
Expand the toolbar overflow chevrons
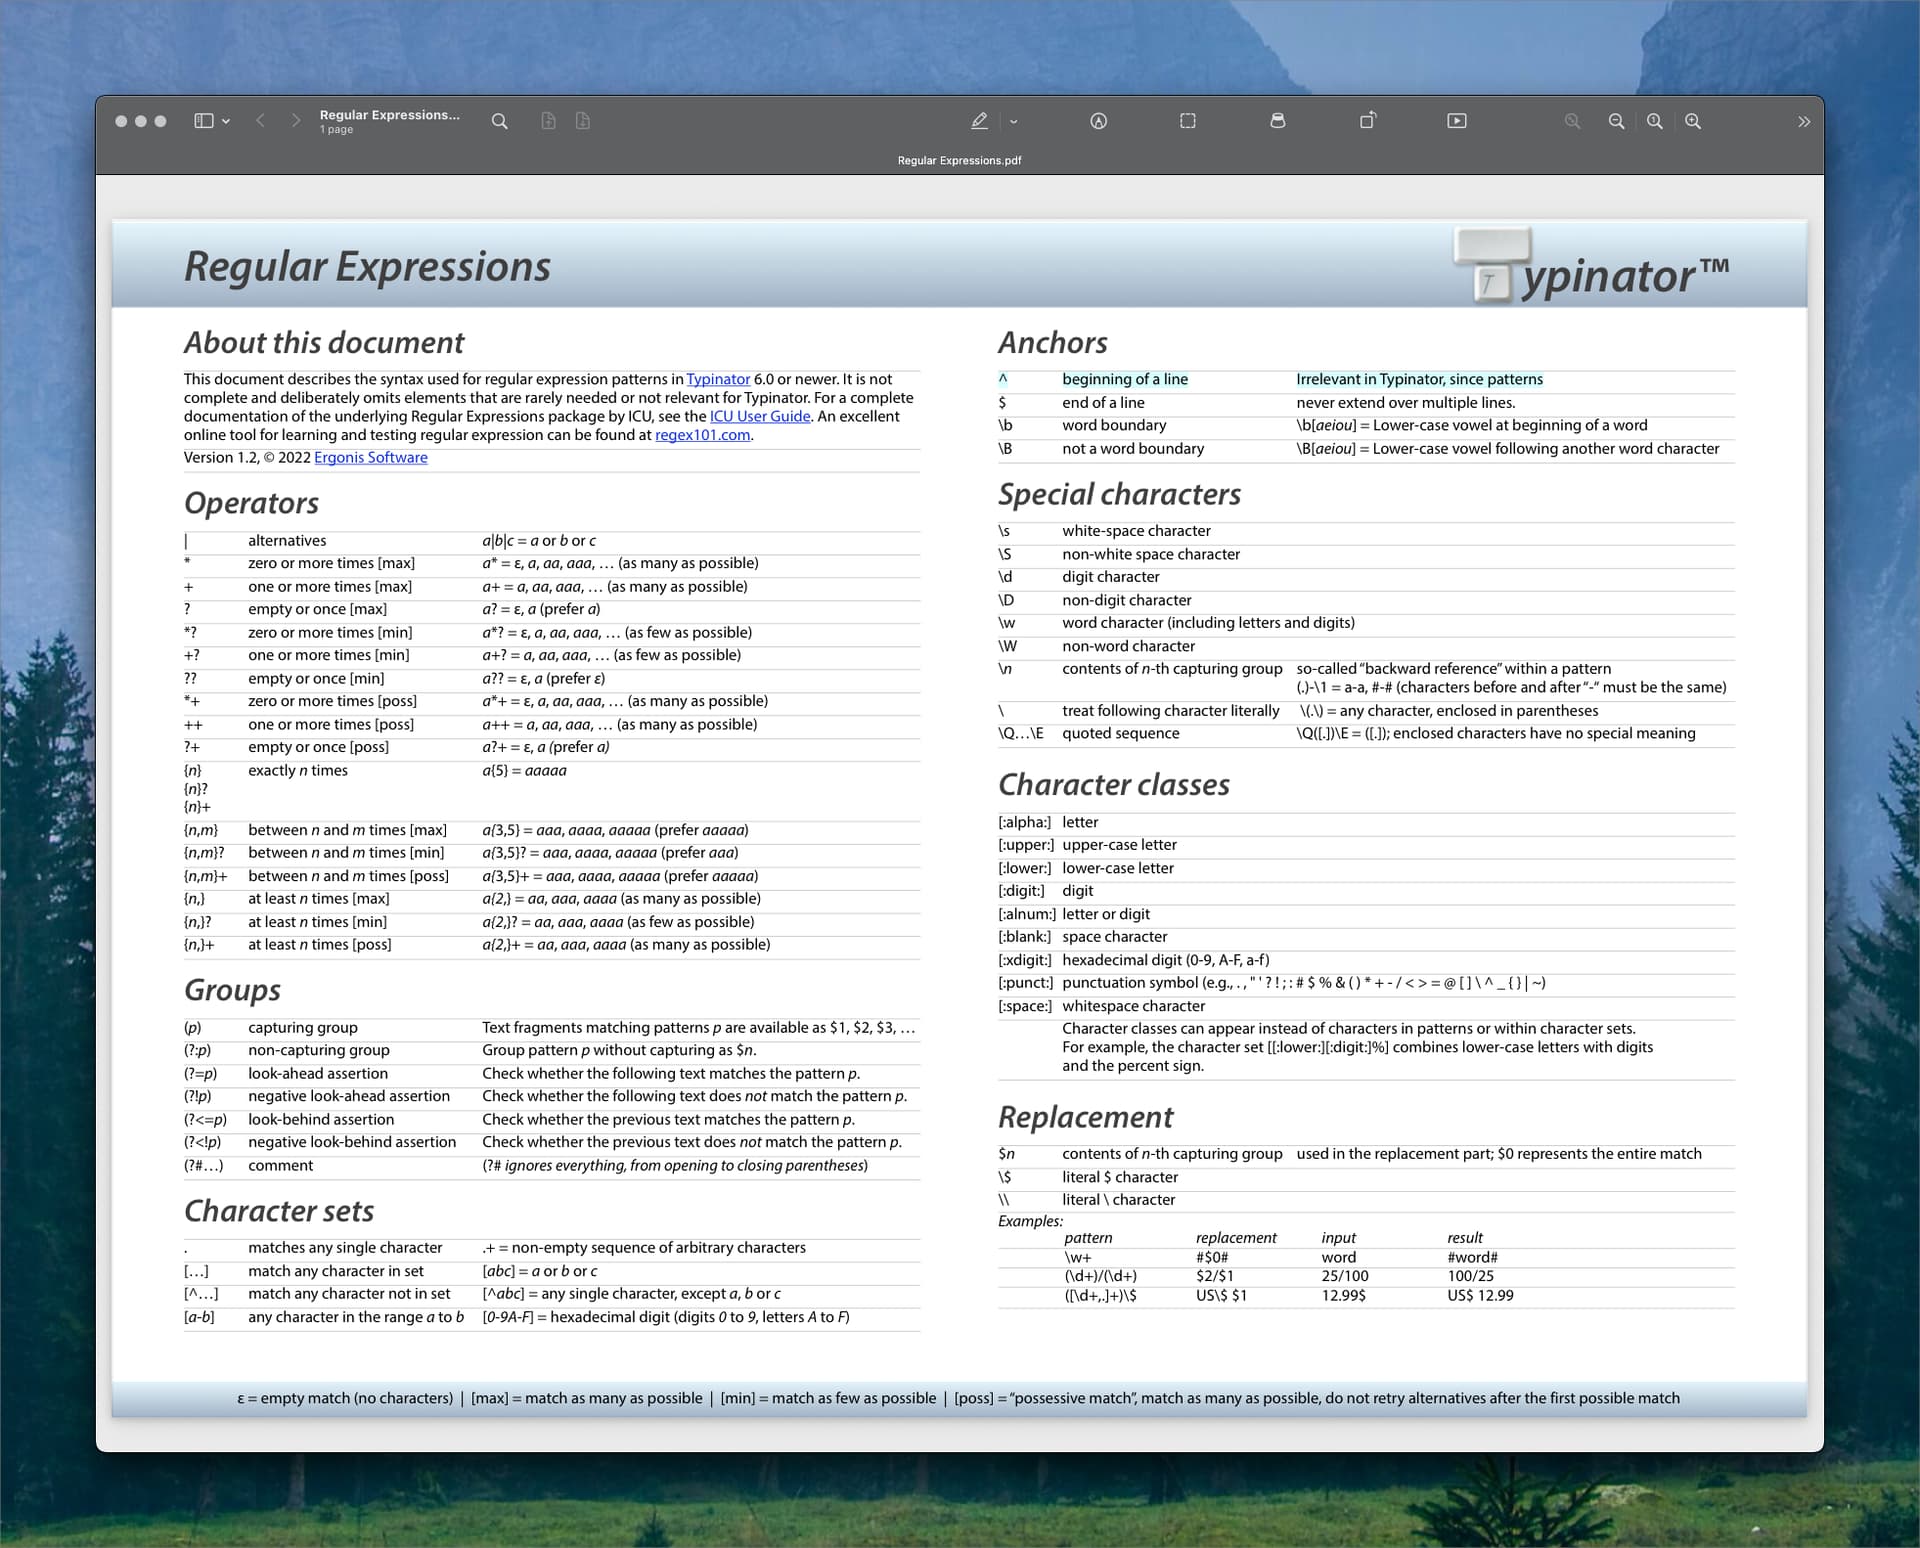coord(1803,122)
